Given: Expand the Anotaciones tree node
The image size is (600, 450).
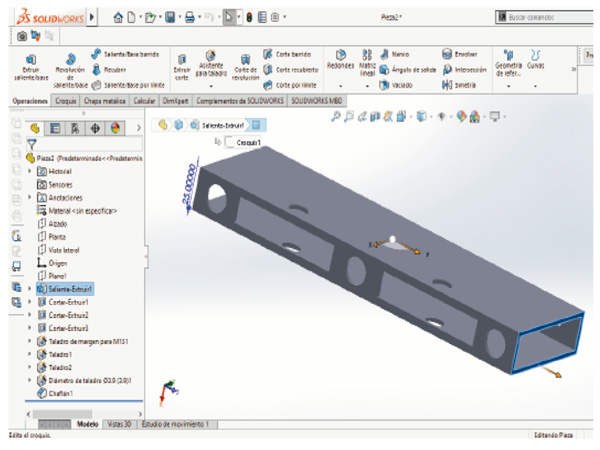Looking at the screenshot, I should point(30,197).
